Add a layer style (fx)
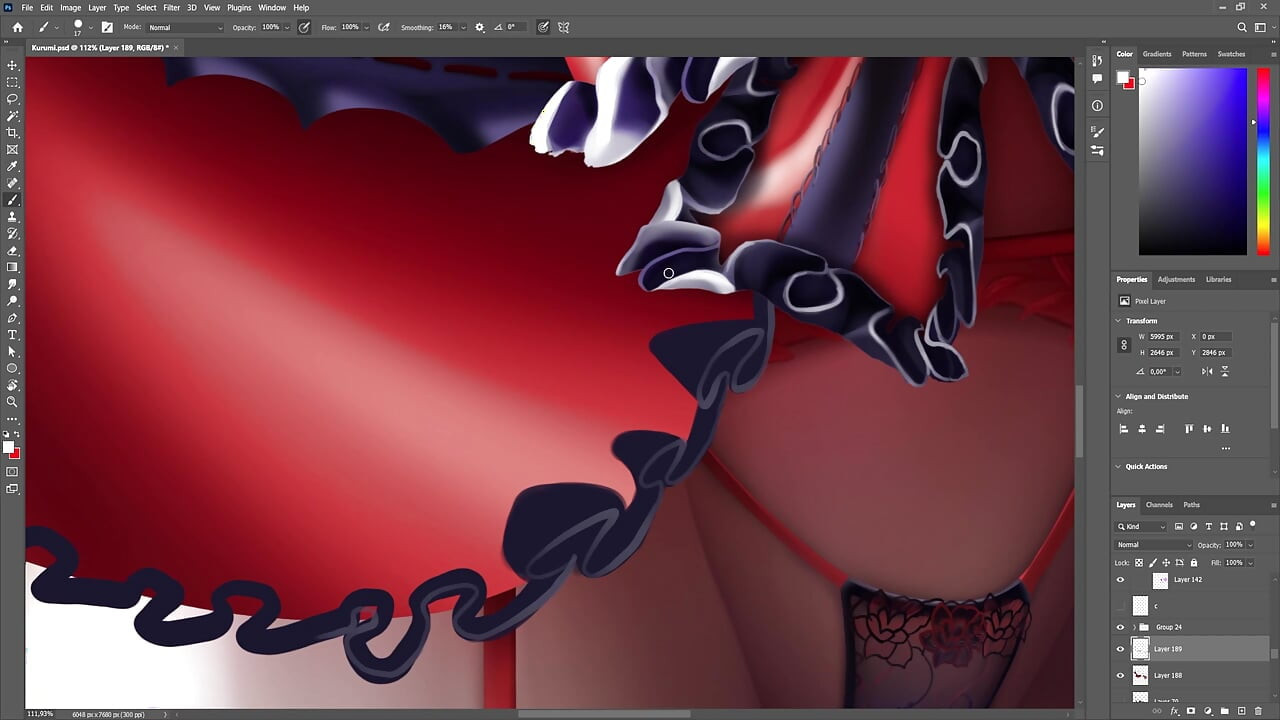The width and height of the screenshot is (1280, 720). click(x=1174, y=711)
